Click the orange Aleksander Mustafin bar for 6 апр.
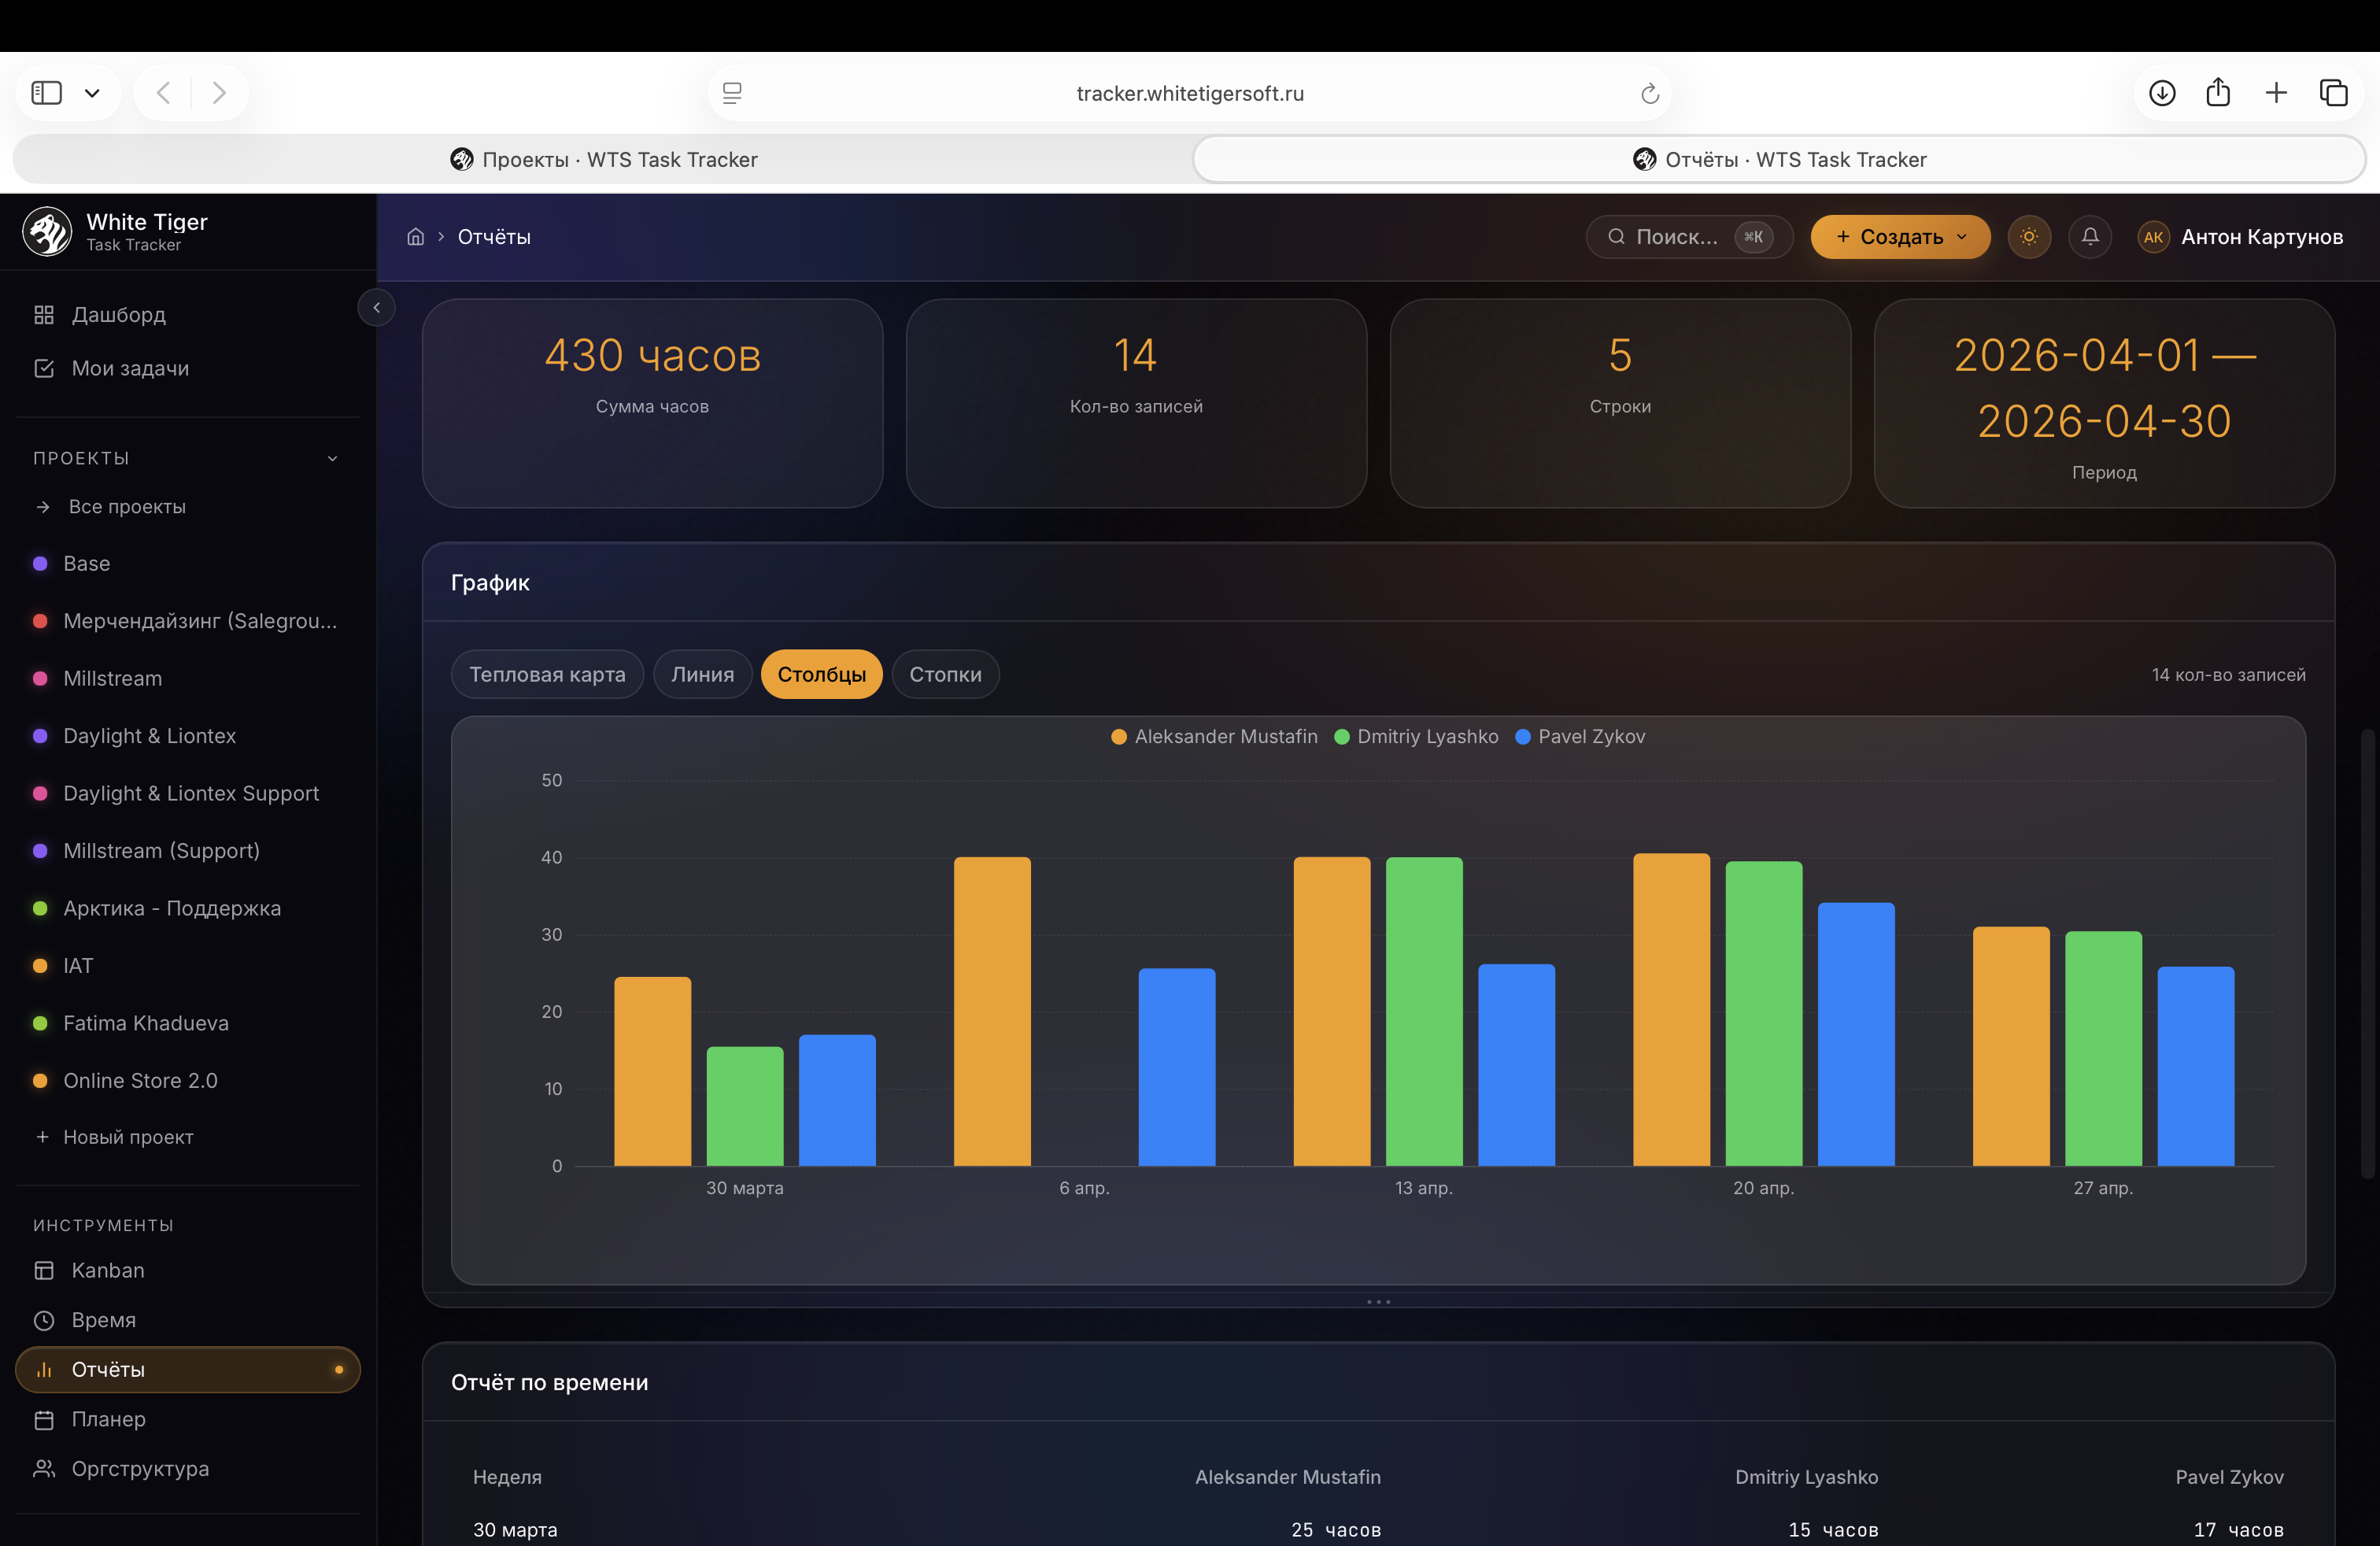 pyautogui.click(x=992, y=1011)
